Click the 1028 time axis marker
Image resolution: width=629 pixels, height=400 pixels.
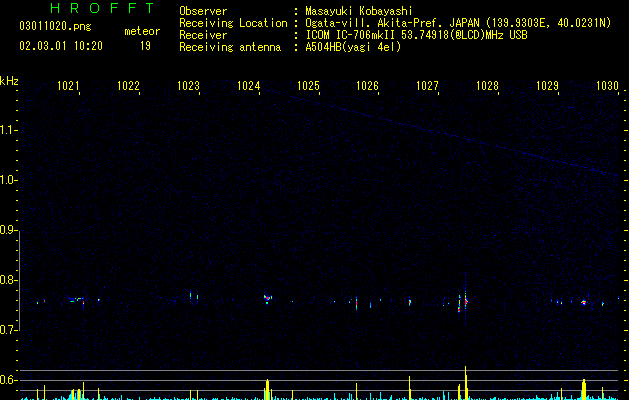pyautogui.click(x=487, y=86)
